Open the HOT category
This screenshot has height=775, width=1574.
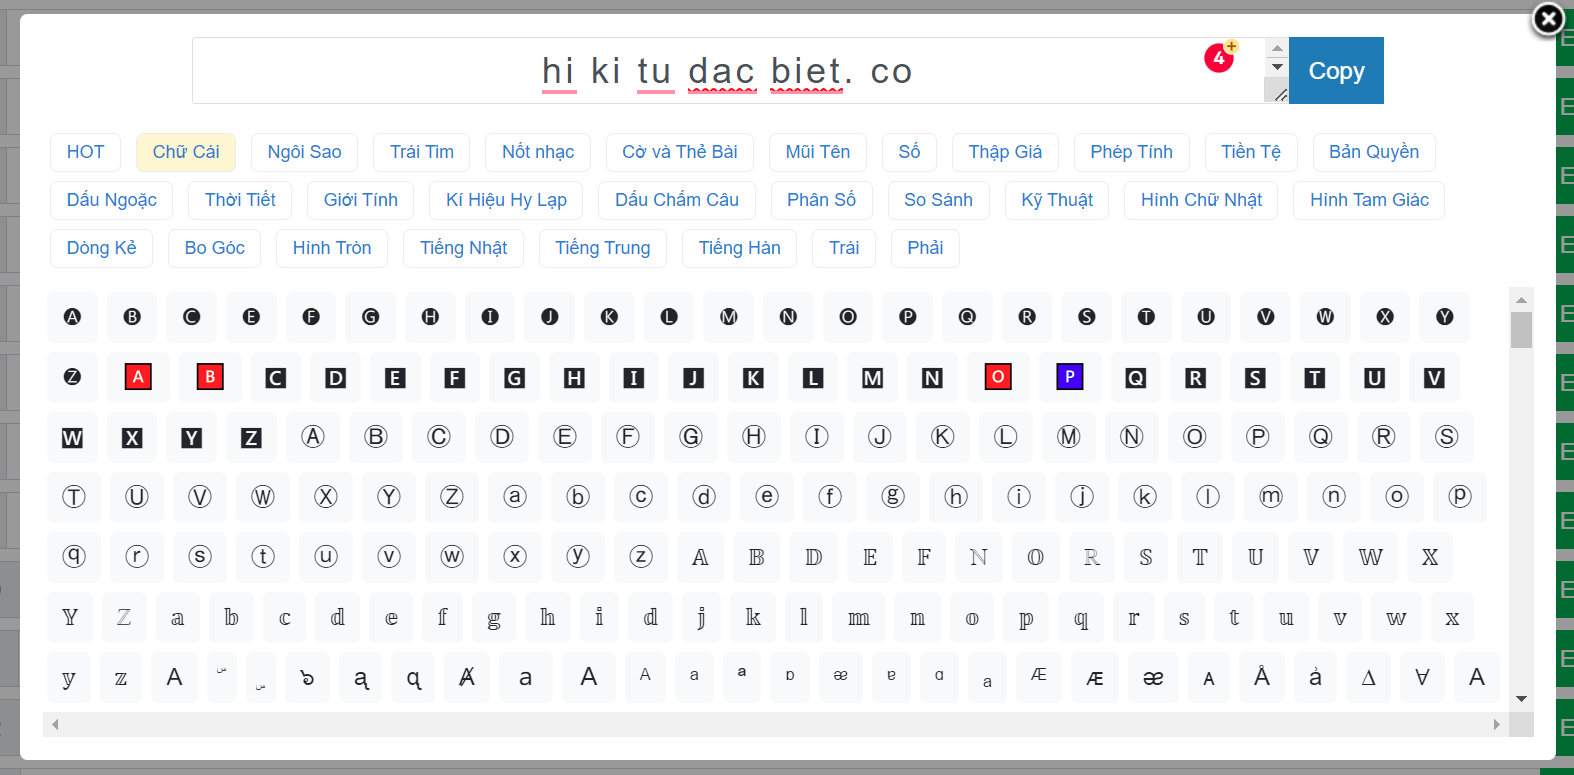(85, 152)
